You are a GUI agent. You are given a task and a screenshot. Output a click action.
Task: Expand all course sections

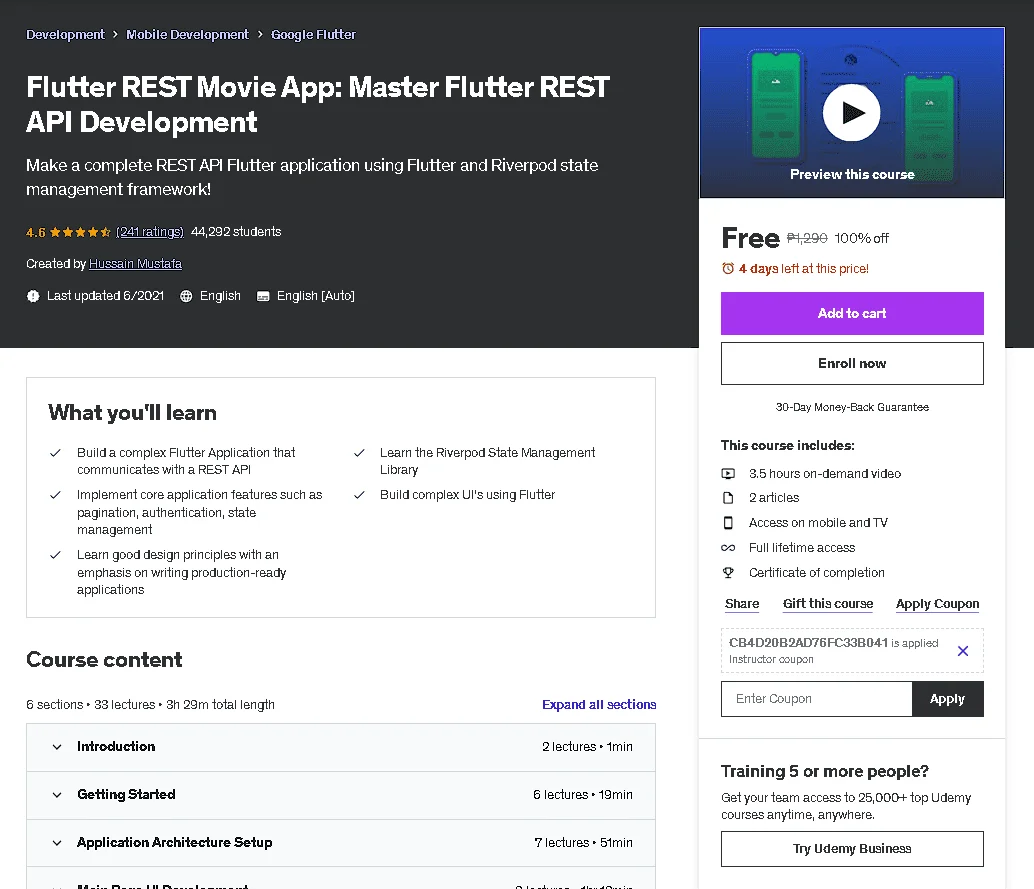point(599,704)
